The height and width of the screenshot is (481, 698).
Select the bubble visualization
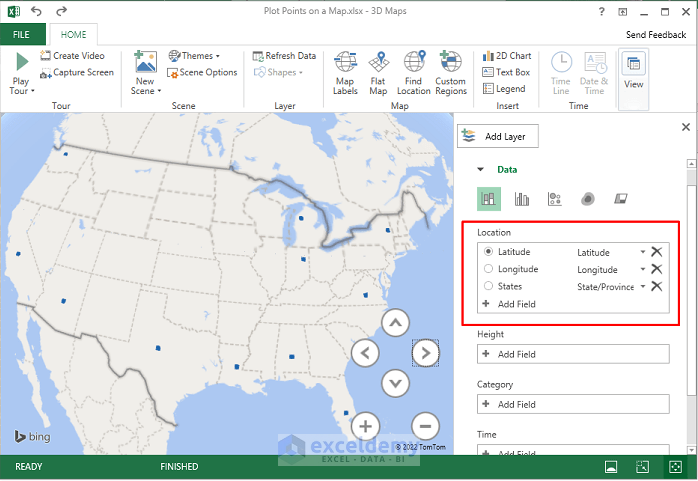point(555,199)
